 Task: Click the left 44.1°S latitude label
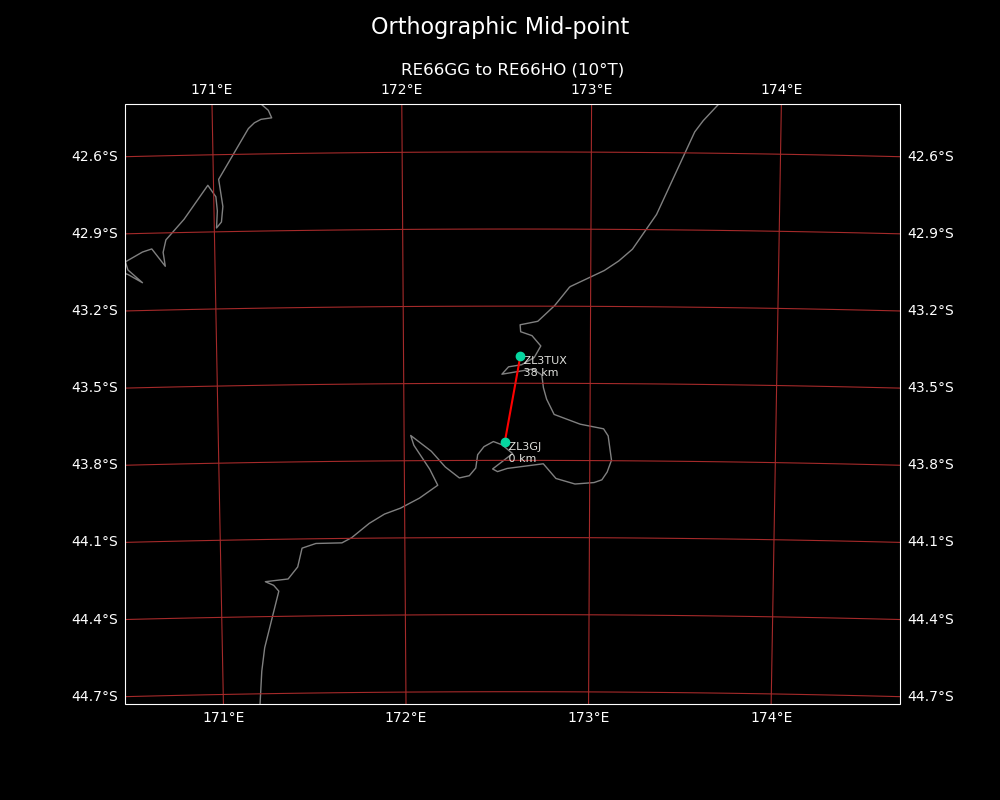[94, 542]
